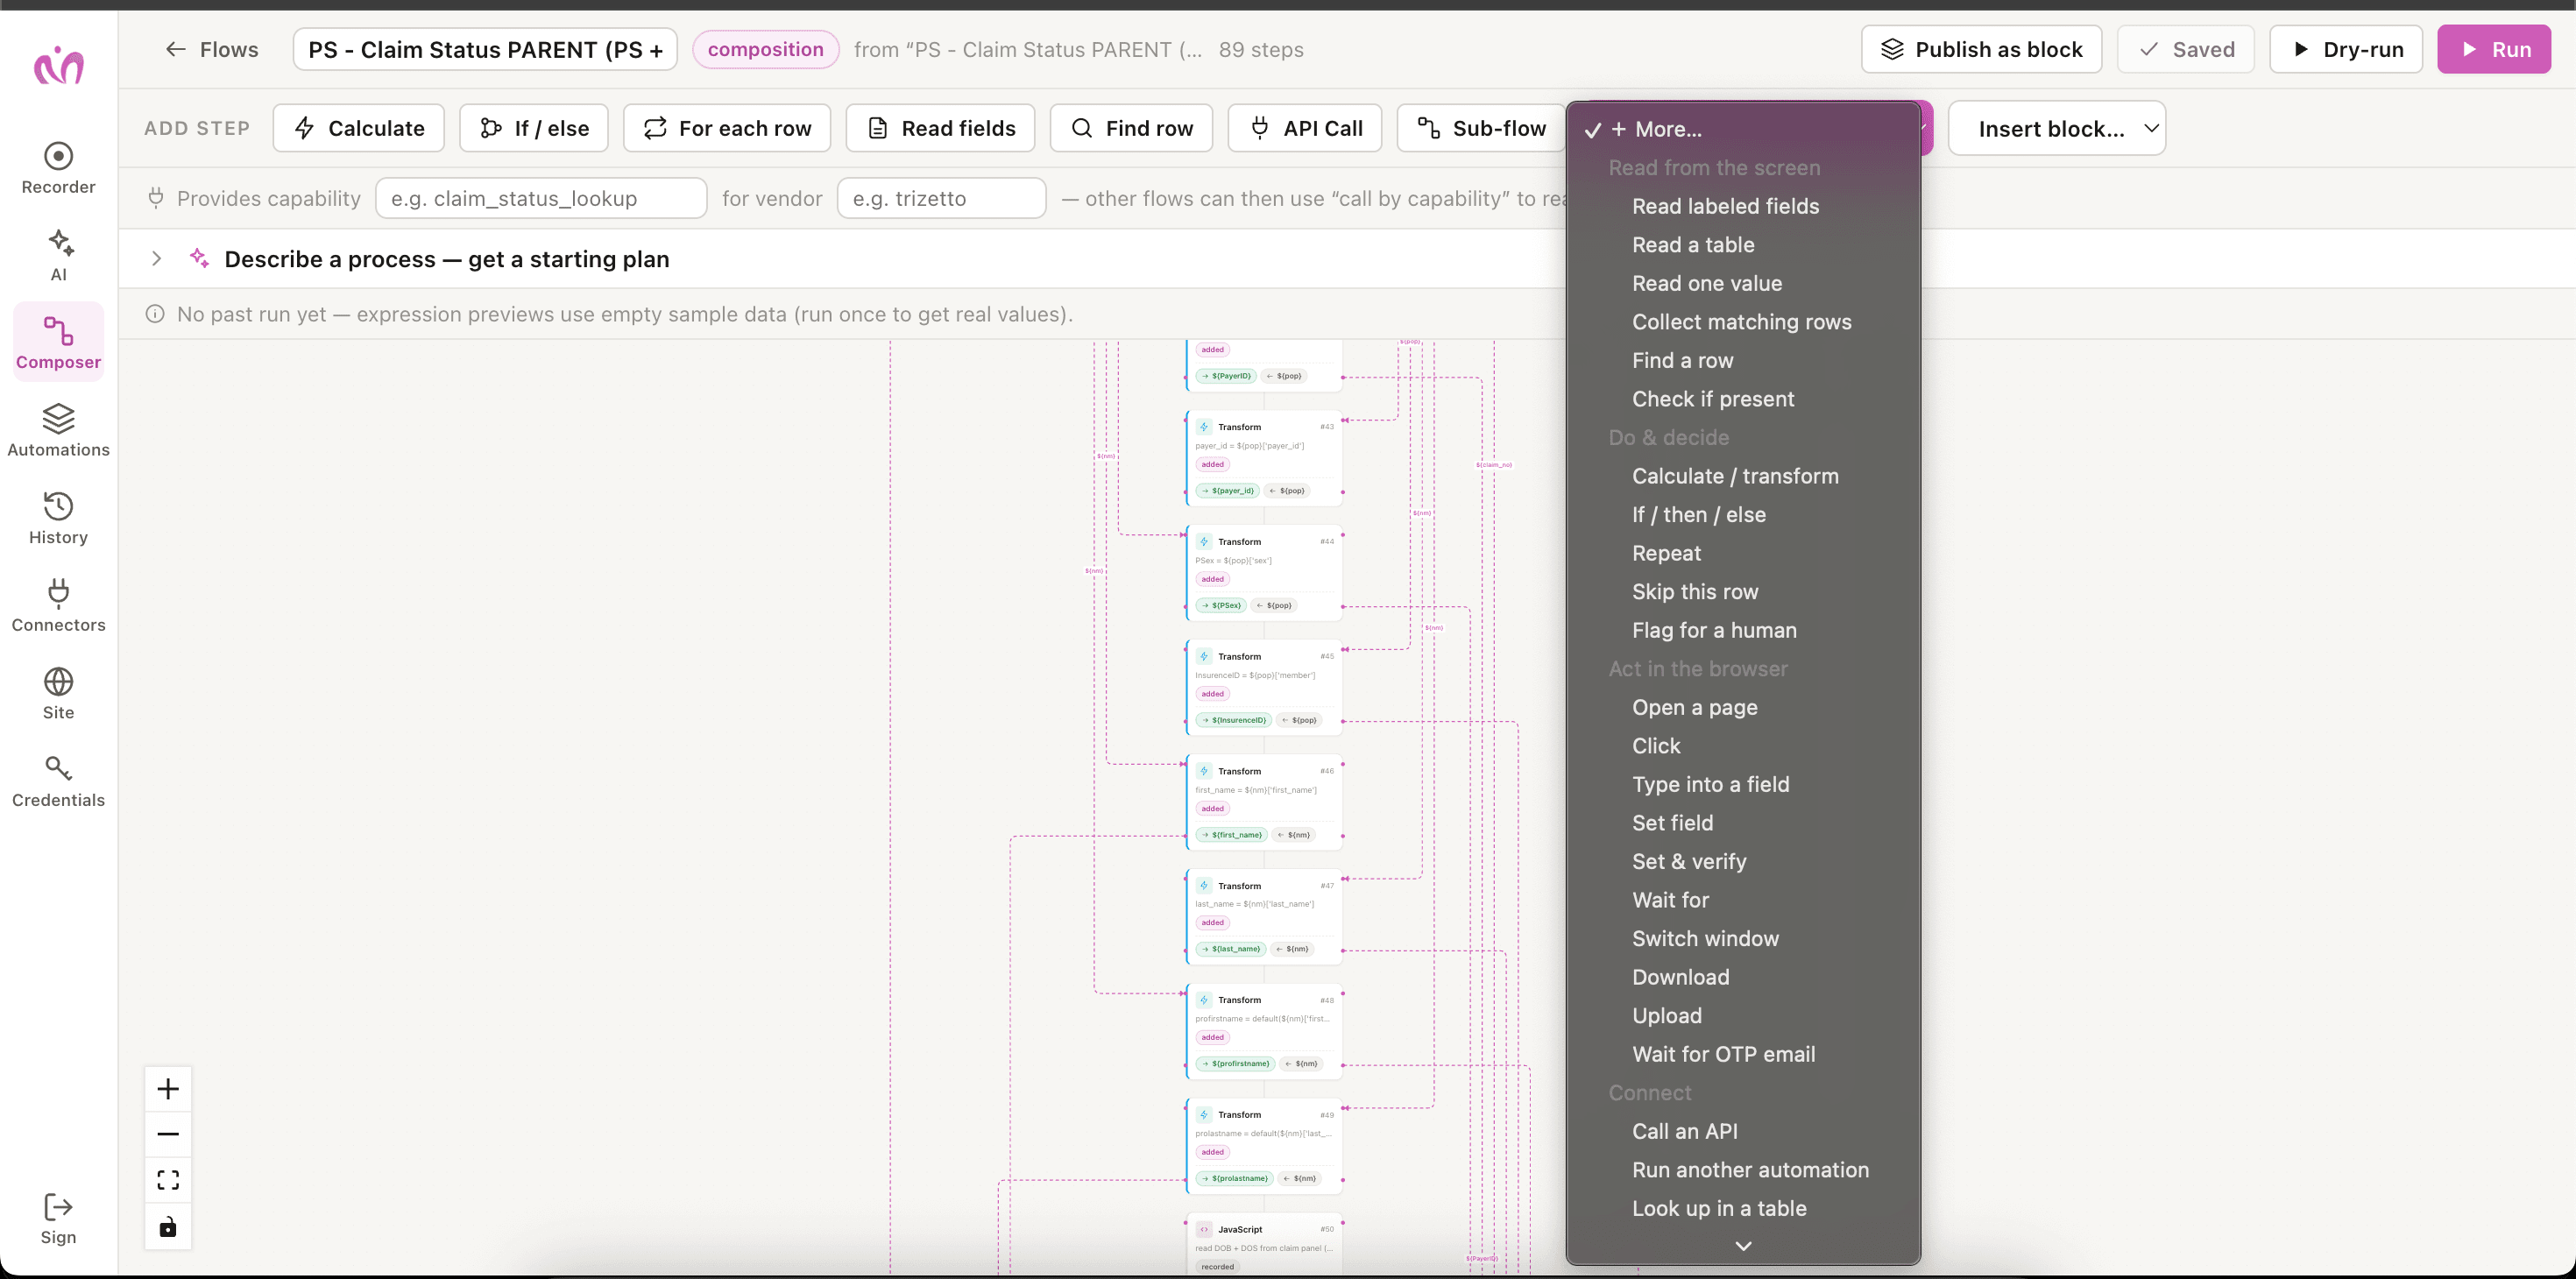The image size is (2576, 1279).
Task: Choose Collect matching rows
Action: point(1743,321)
